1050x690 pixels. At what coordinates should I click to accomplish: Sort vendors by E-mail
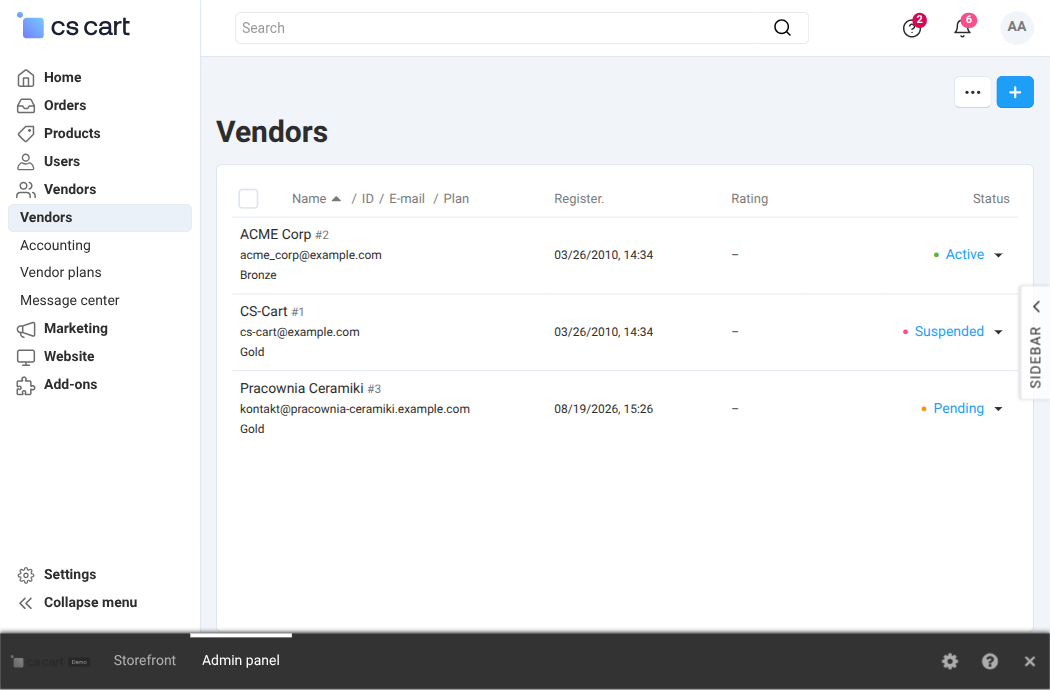407,198
